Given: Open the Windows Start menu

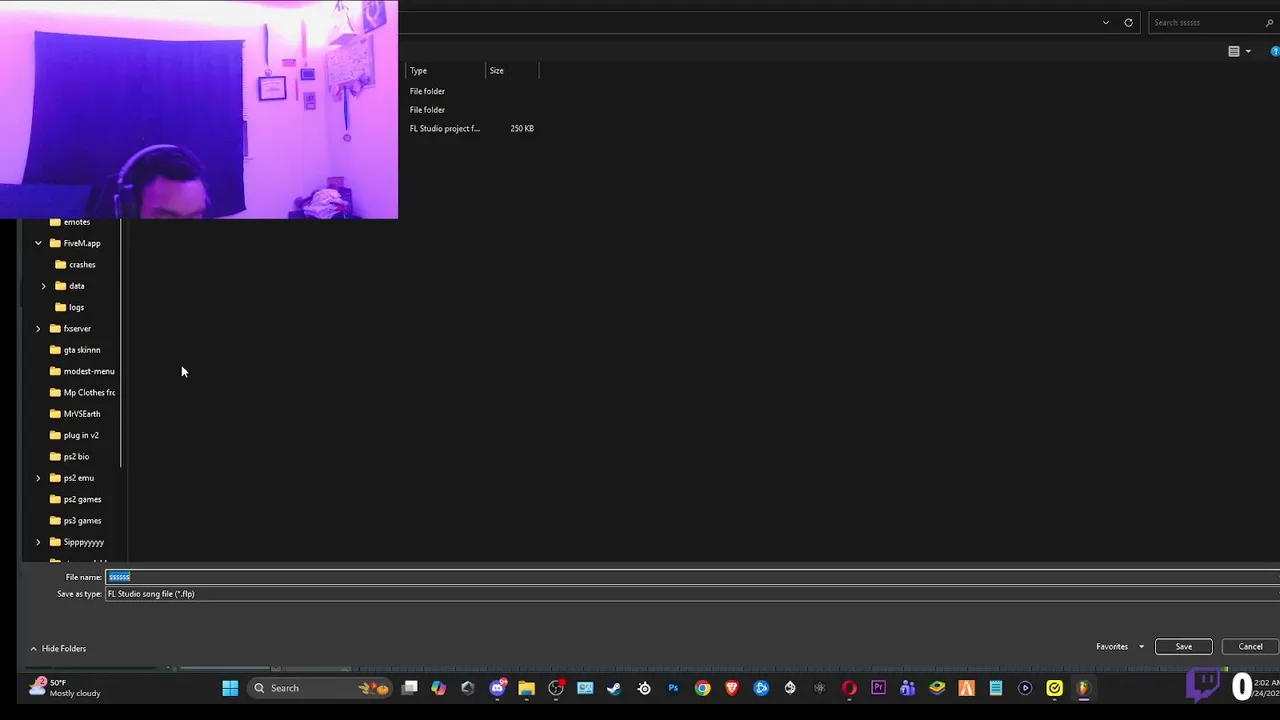Looking at the screenshot, I should click(x=230, y=688).
